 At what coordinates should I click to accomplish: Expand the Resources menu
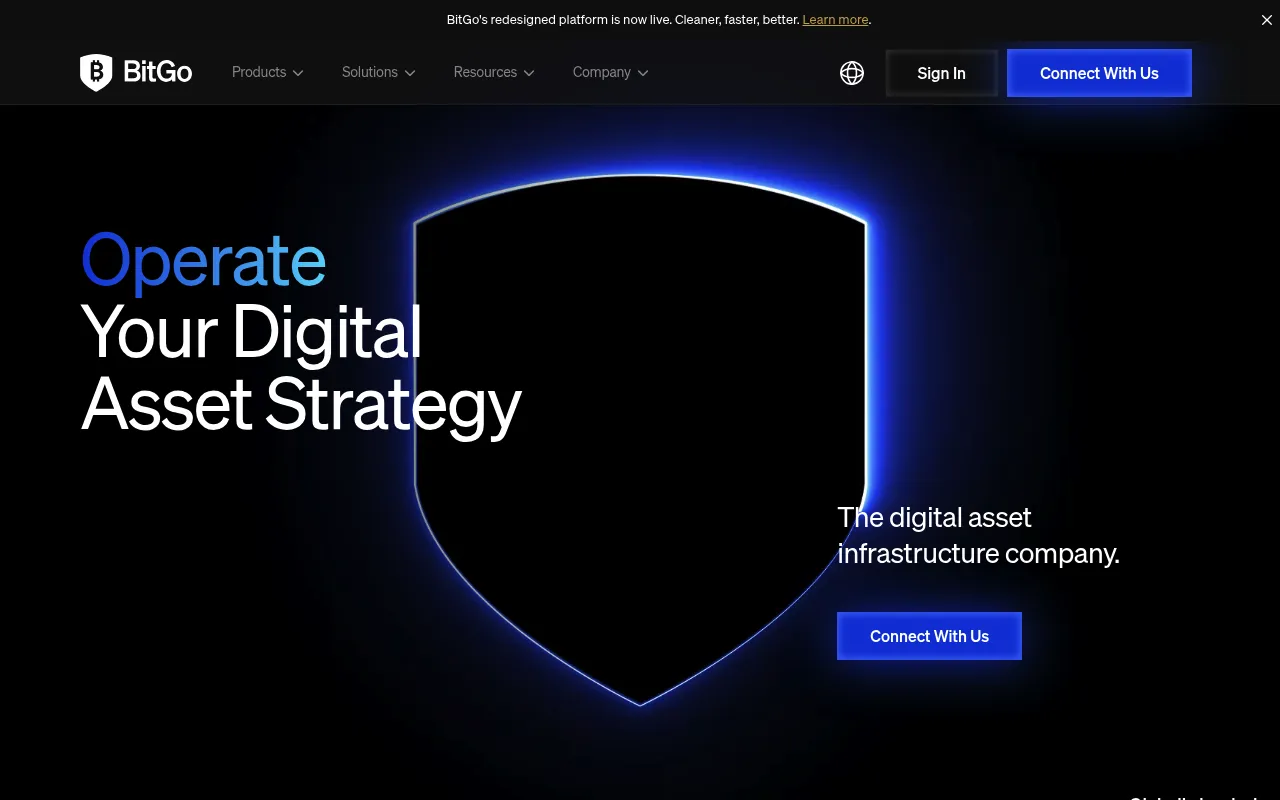[x=494, y=72]
